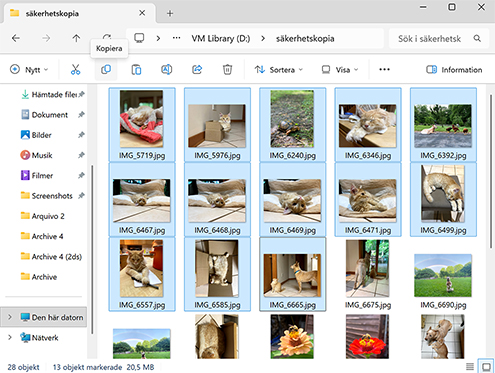Switch to the details list view icon
This screenshot has height=373, width=495.
click(x=470, y=367)
